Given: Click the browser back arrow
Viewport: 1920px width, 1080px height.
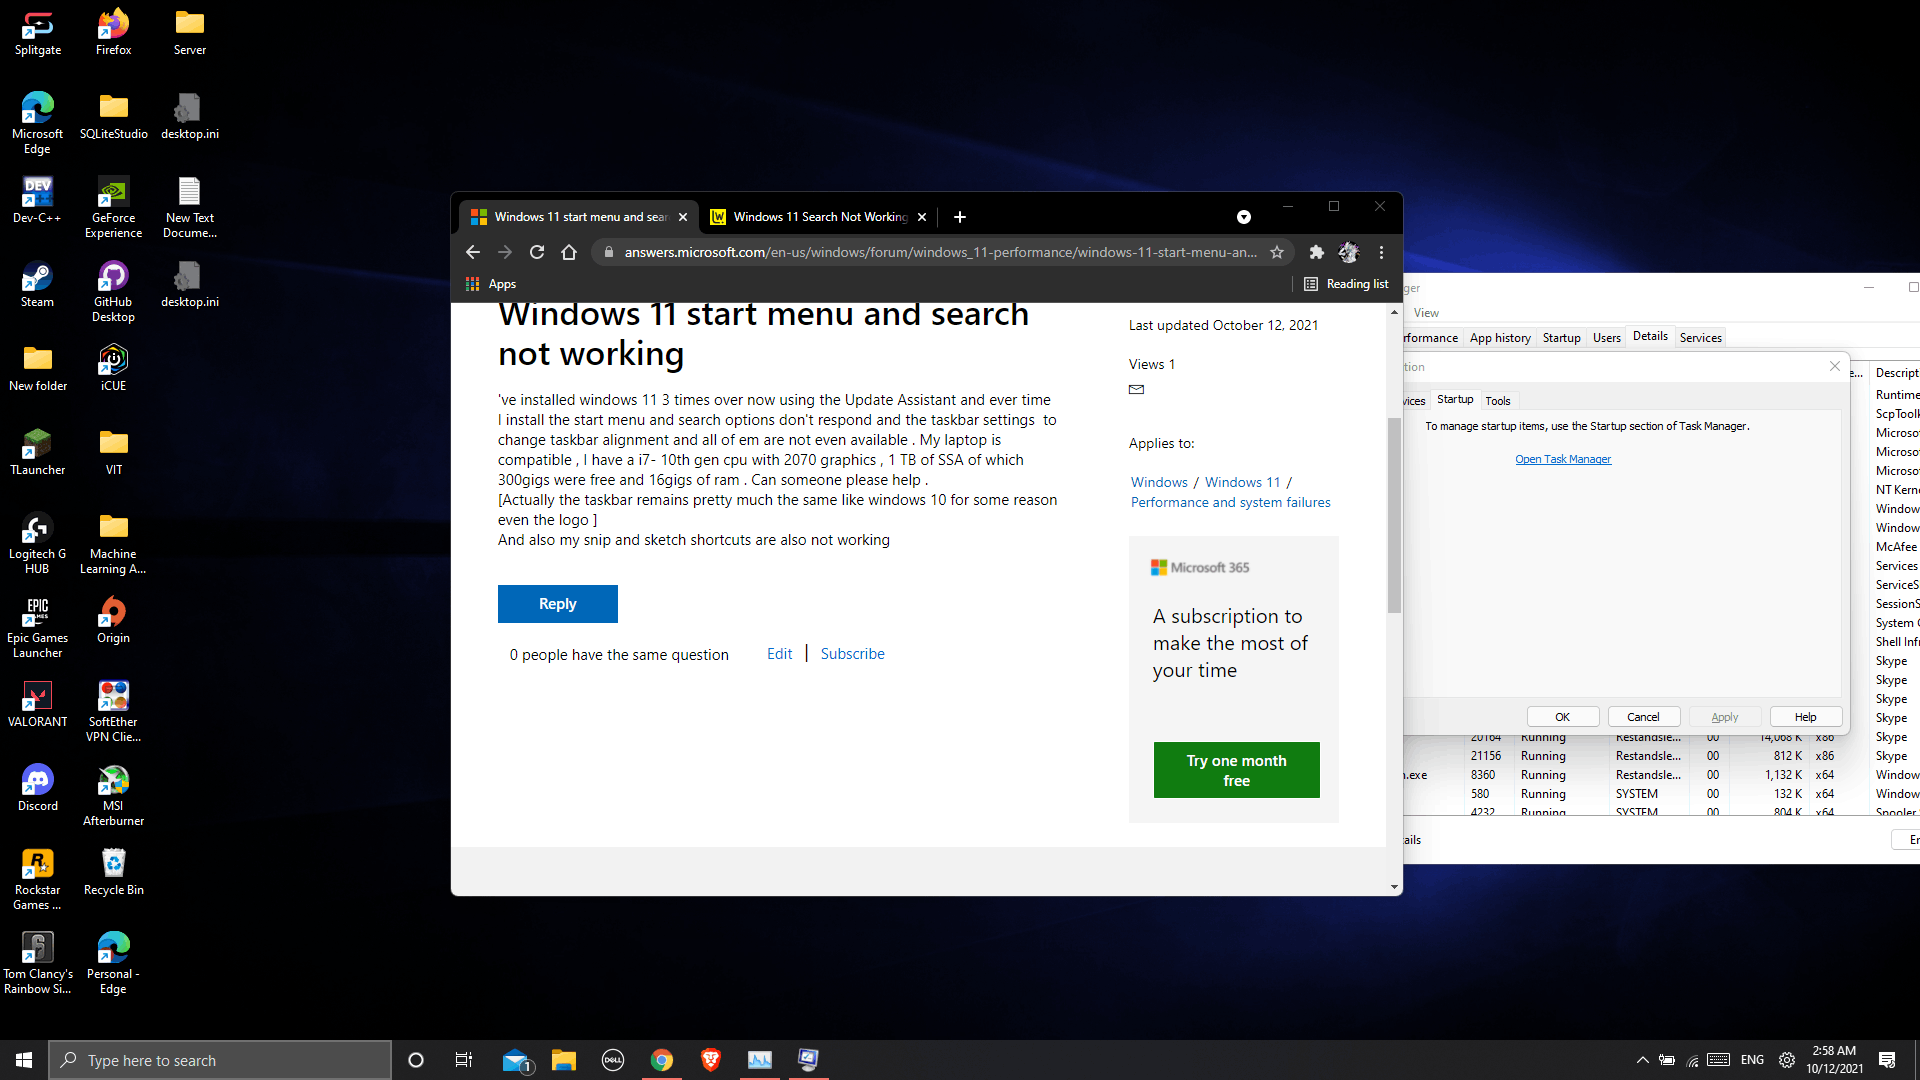Looking at the screenshot, I should pos(473,252).
